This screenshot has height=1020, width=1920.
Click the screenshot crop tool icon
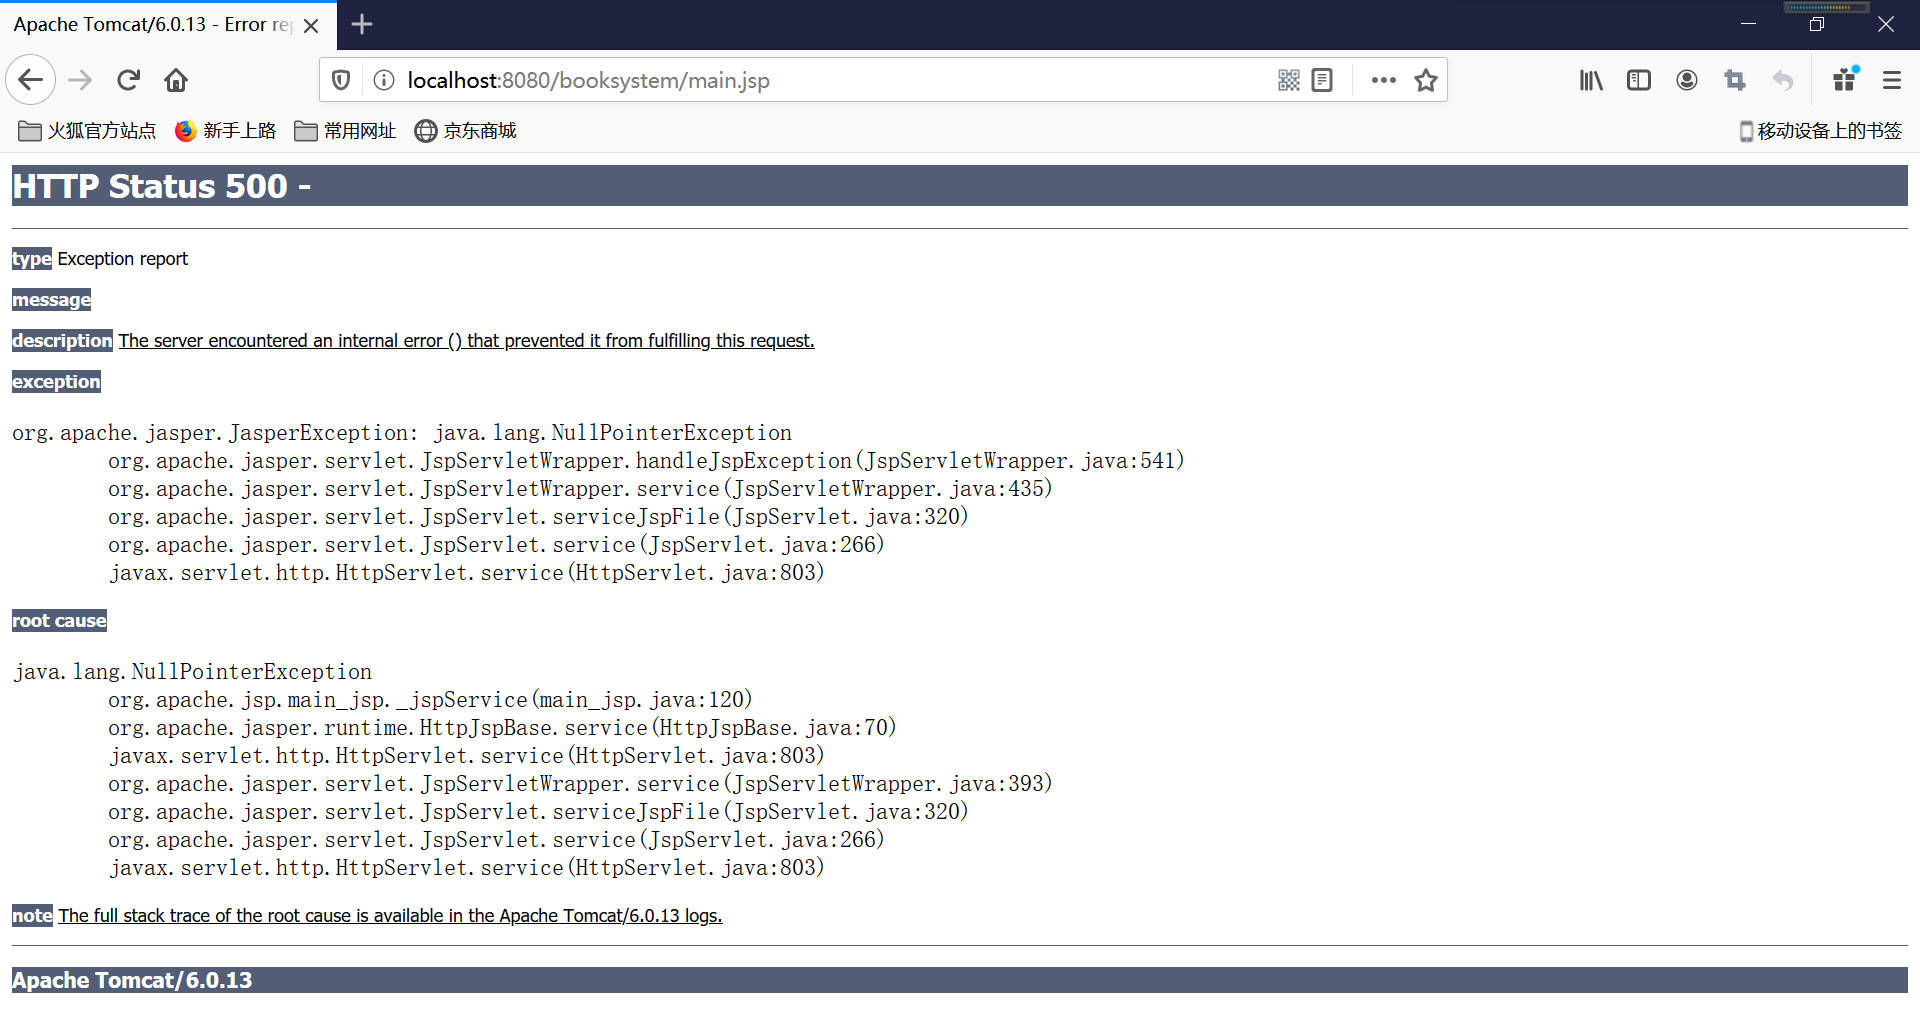[1734, 80]
